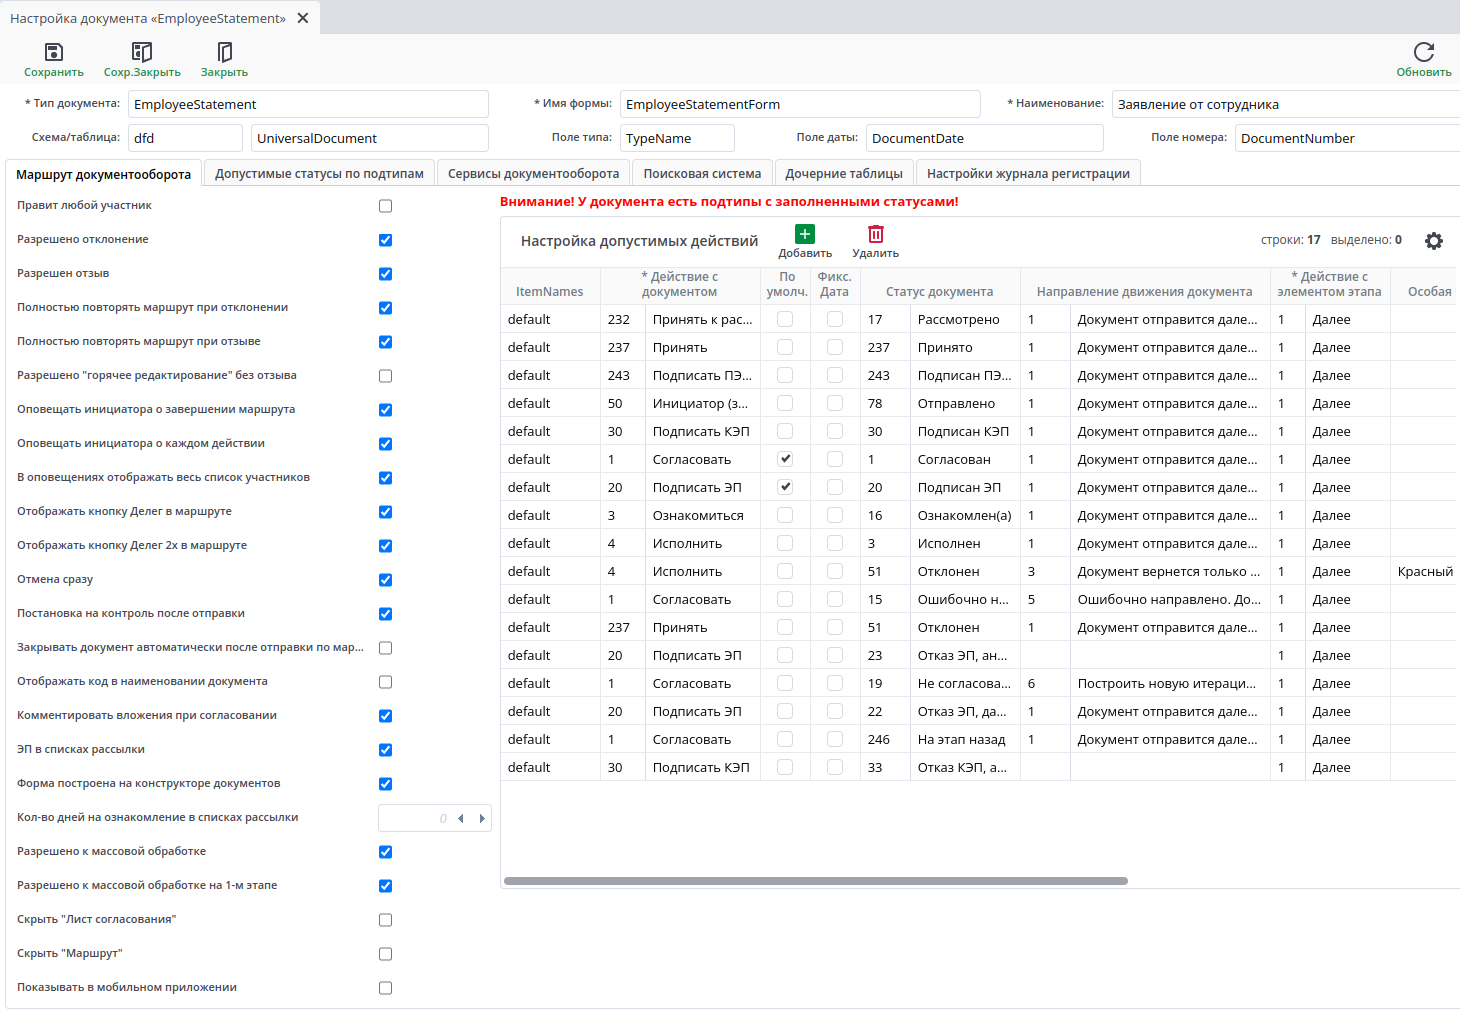Add a new action row with Добавить
Viewport: 1460px width, 1011px height.
pyautogui.click(x=805, y=234)
